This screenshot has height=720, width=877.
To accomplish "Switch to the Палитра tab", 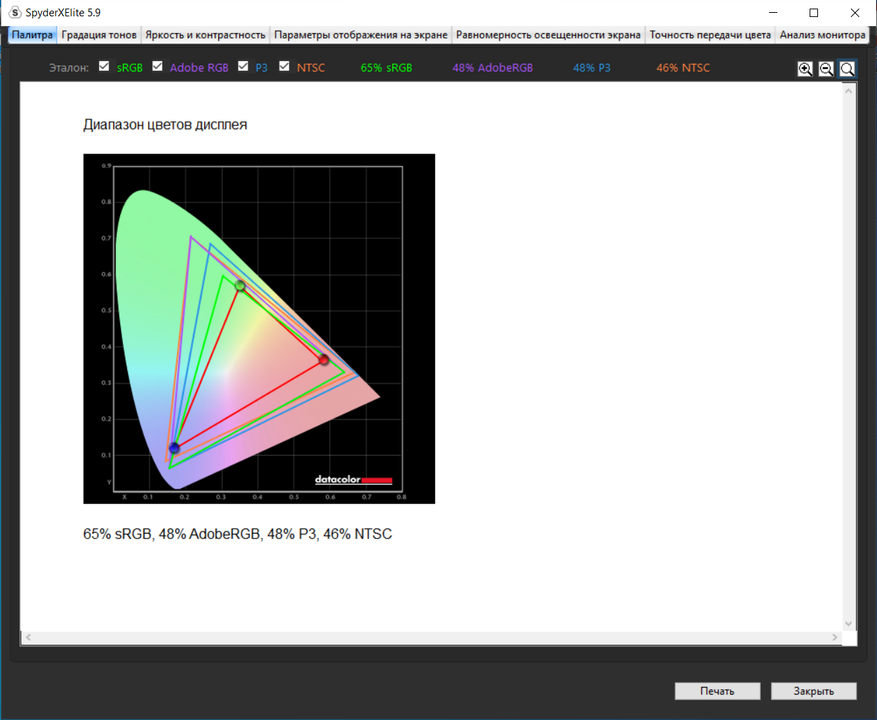I will coord(32,35).
